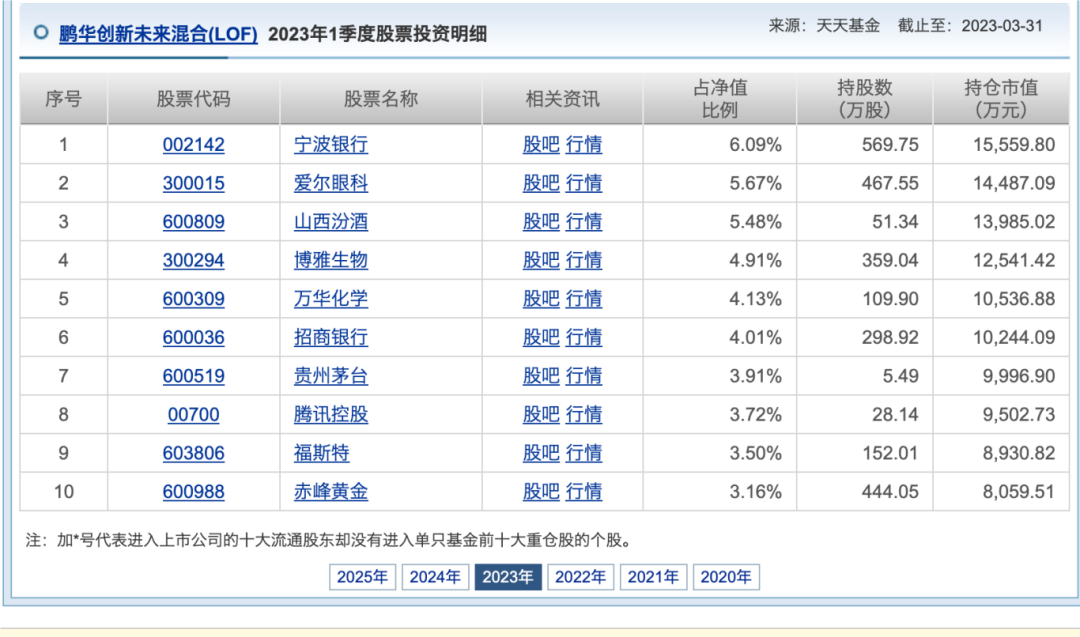Open 行情 for 贵州茅台 row

coord(583,376)
